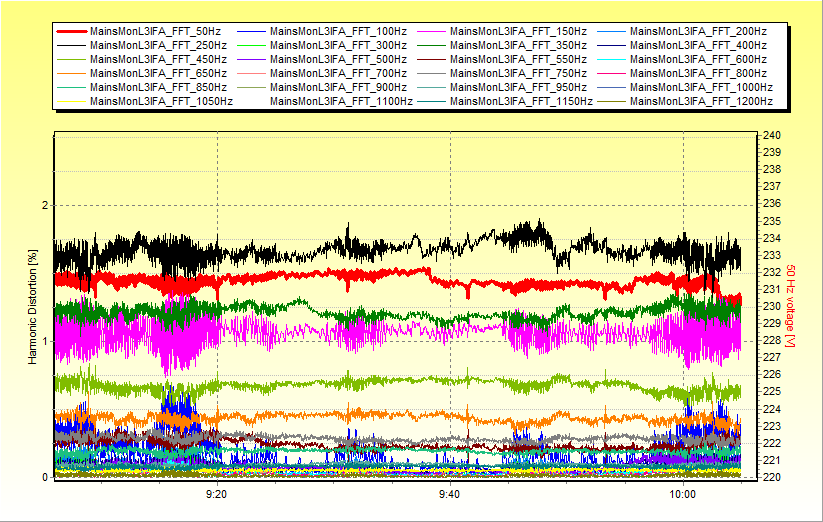Screen dimensions: 823x522
Task: Select the MainsMonL3IFA_FFT_600Hz legend label
Action: (x=698, y=59)
